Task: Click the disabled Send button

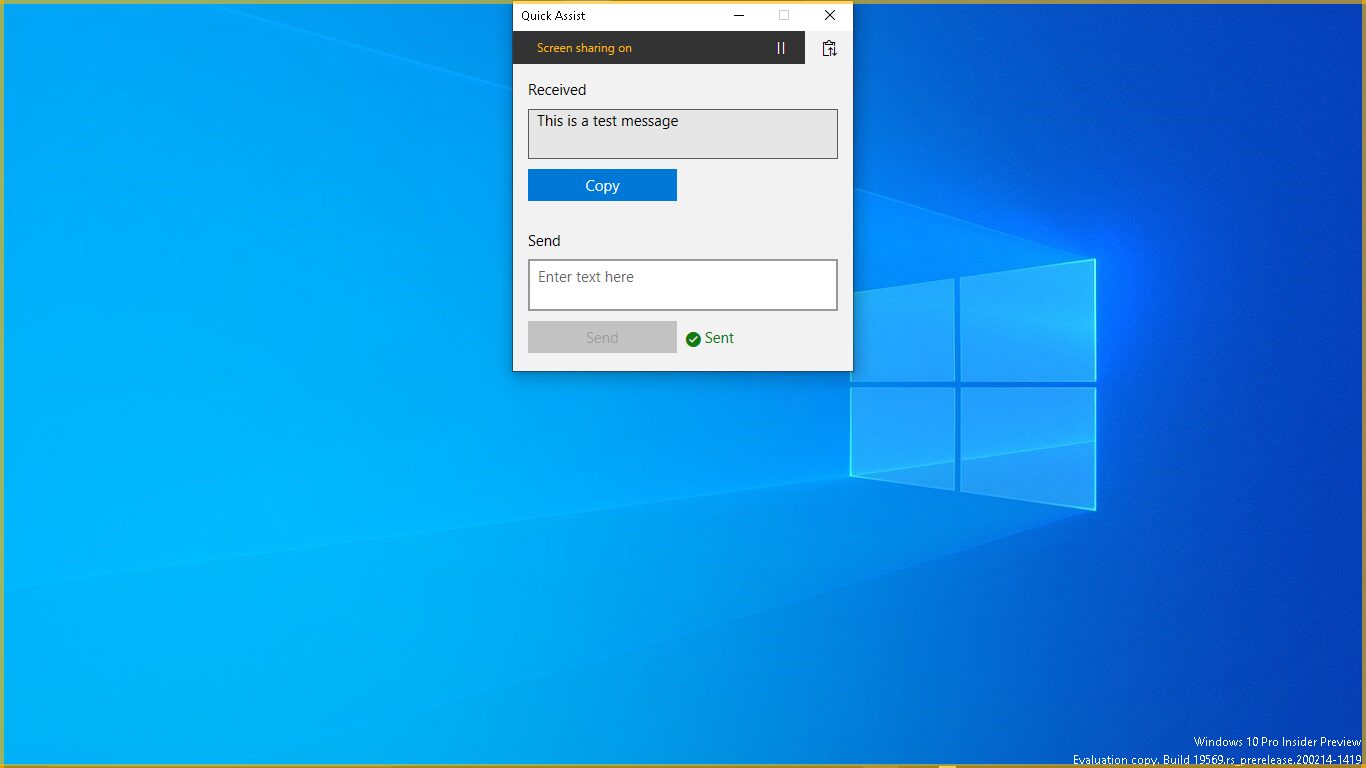Action: pyautogui.click(x=602, y=337)
